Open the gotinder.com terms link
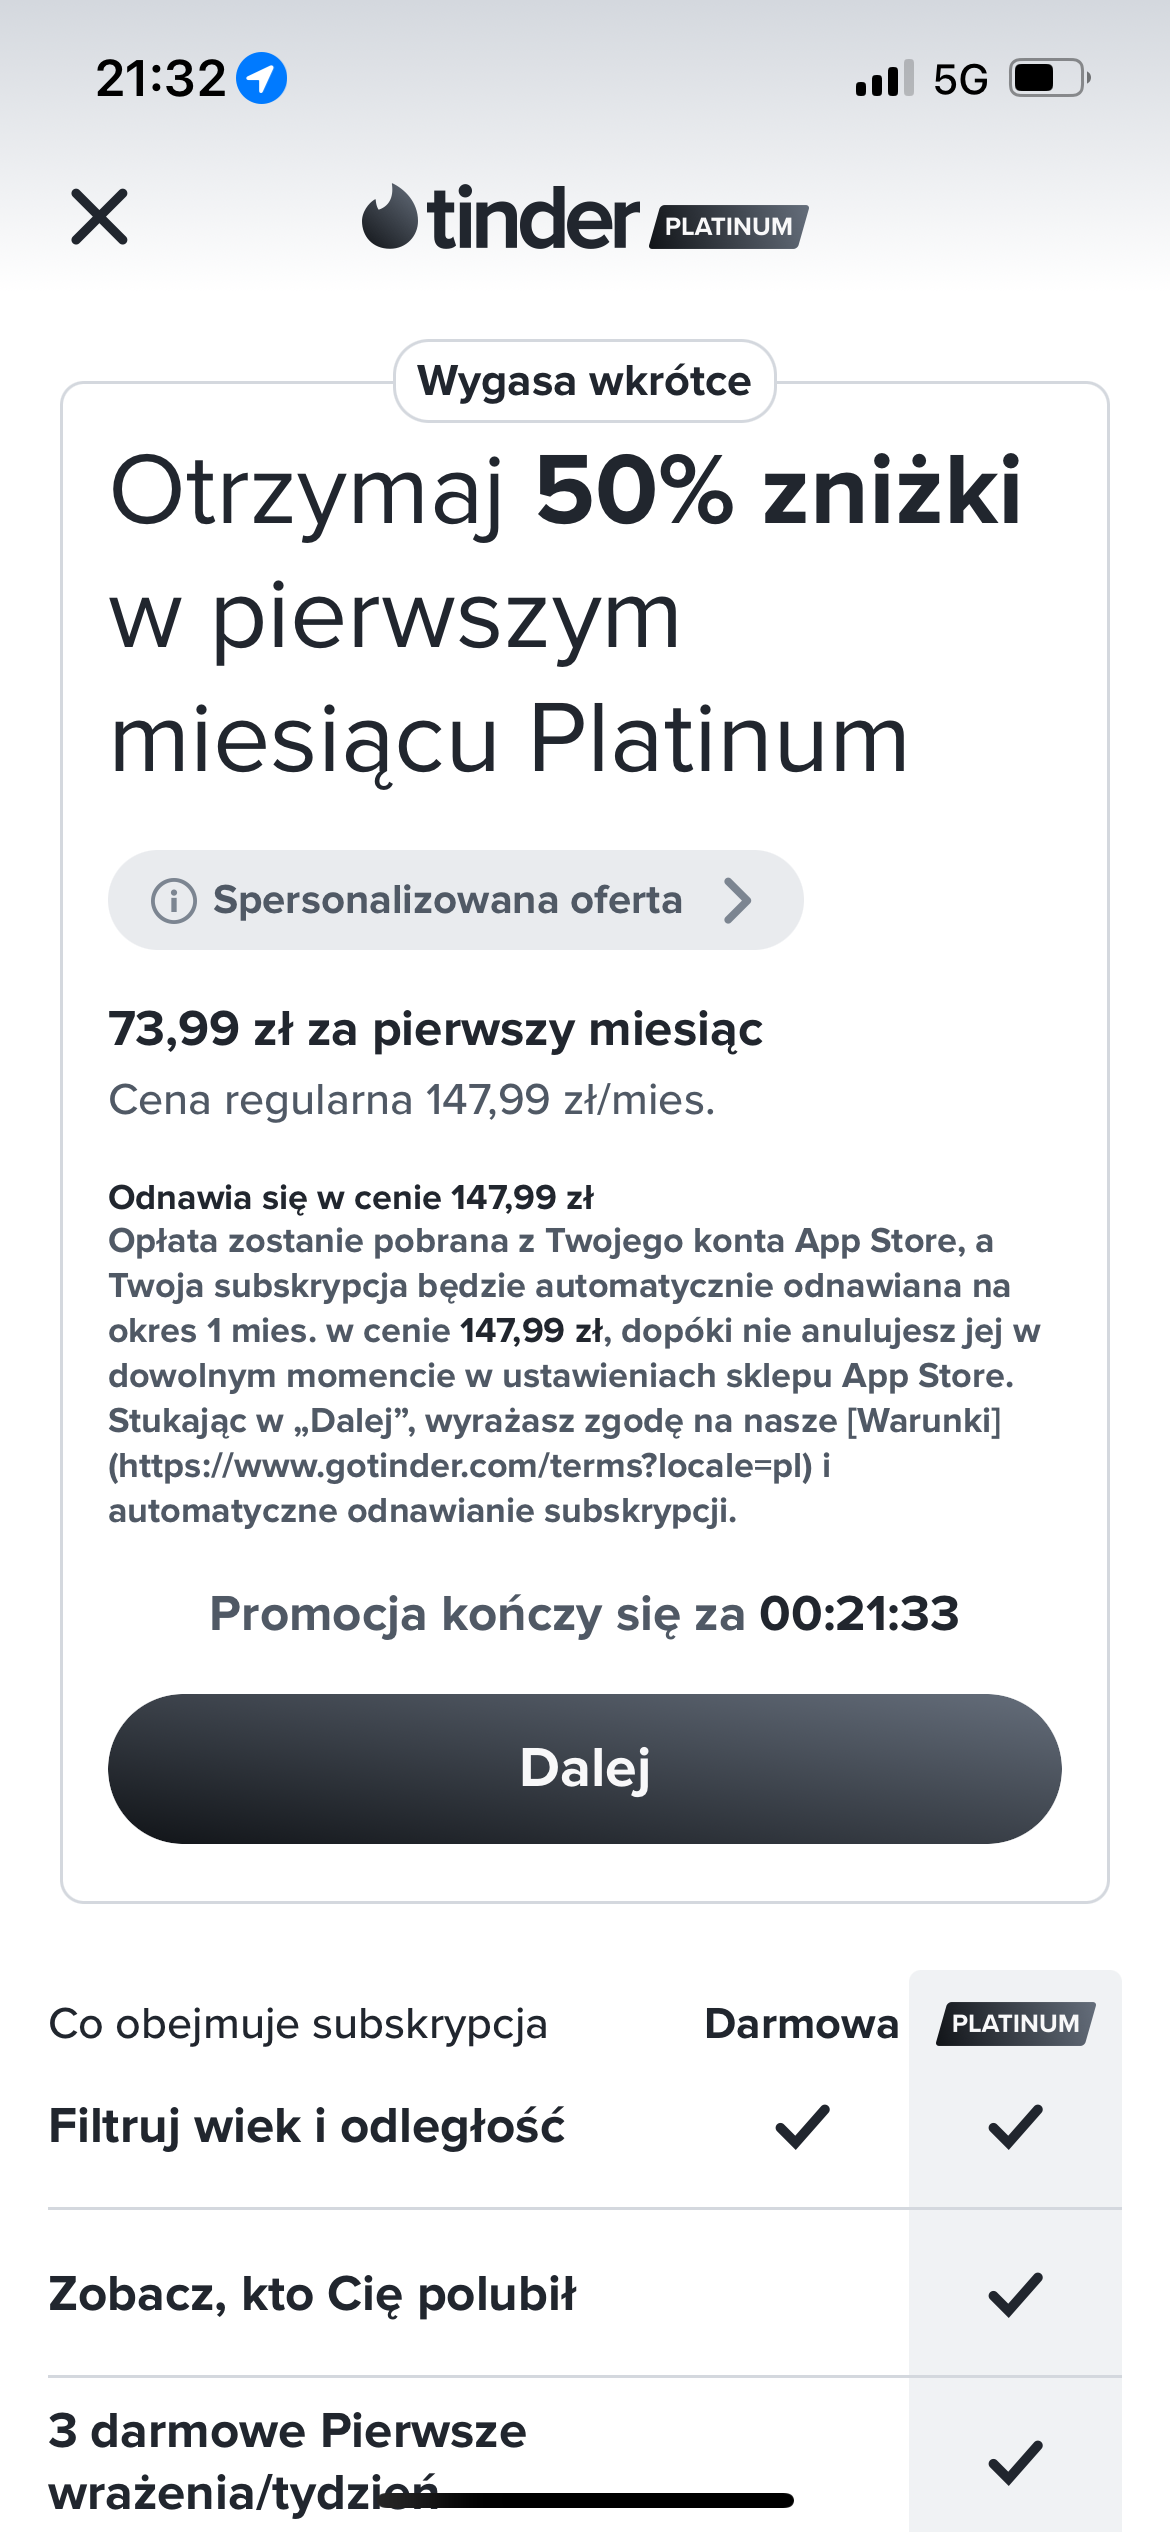 pos(460,1466)
